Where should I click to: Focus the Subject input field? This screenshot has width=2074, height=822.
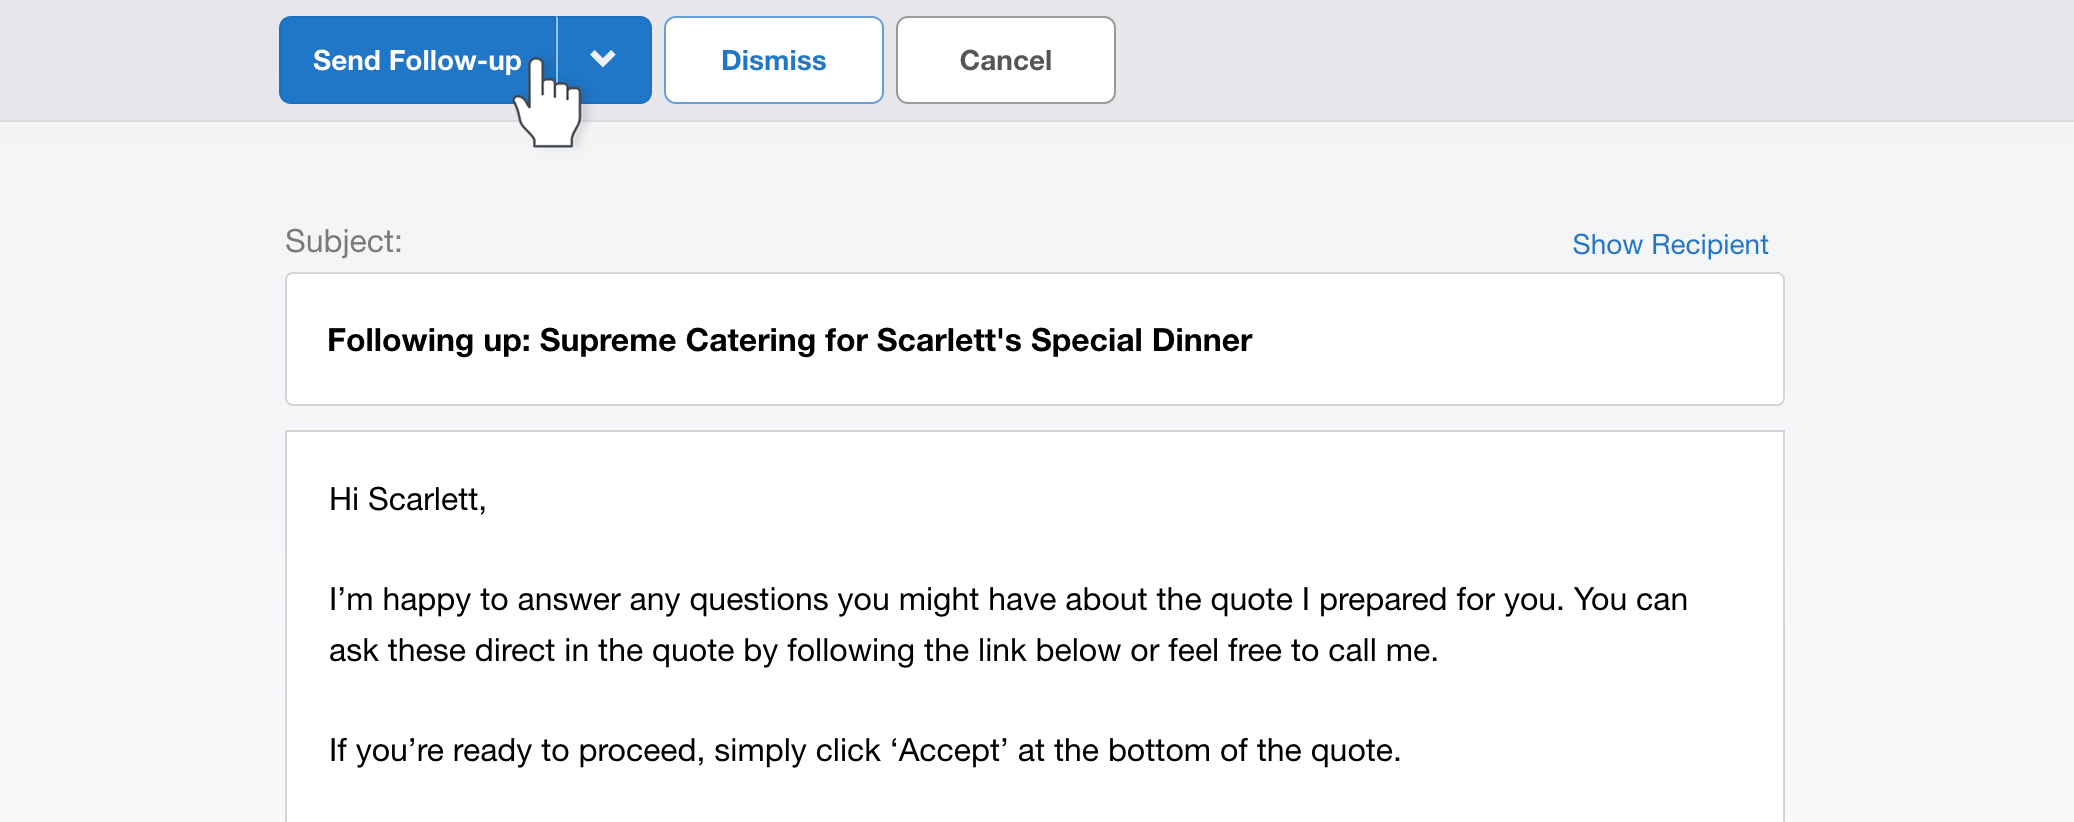click(x=1035, y=339)
